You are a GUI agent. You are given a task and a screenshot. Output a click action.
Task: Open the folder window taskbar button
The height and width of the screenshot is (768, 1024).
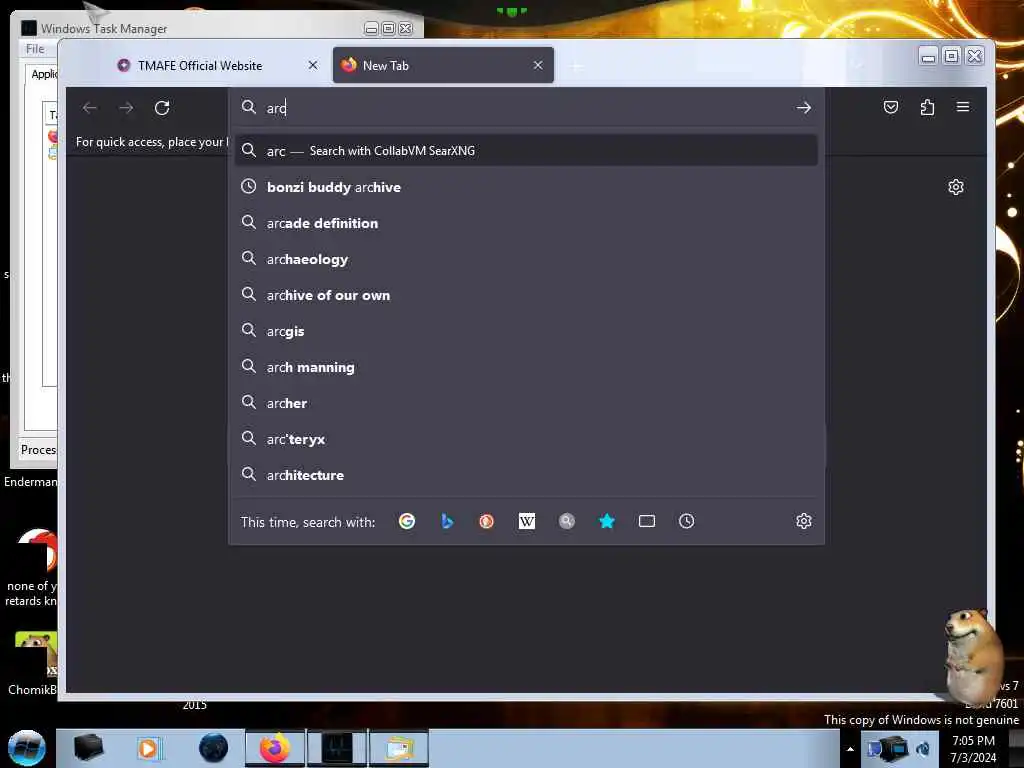399,748
